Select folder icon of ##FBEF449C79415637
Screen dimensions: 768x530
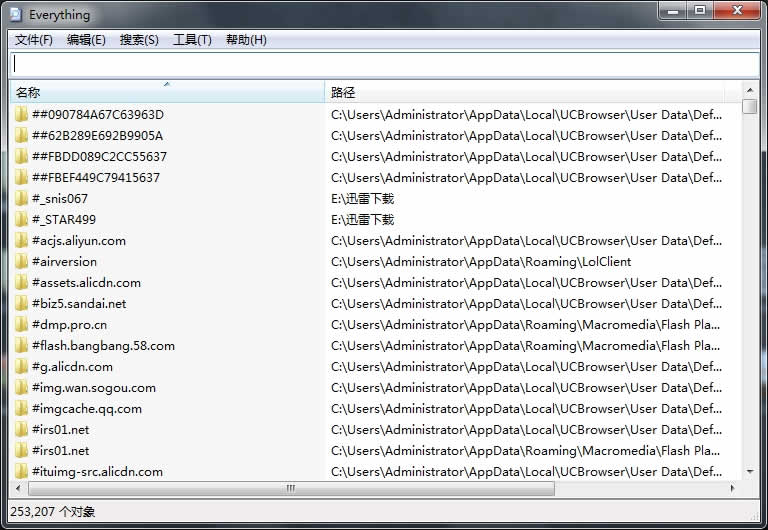21,178
